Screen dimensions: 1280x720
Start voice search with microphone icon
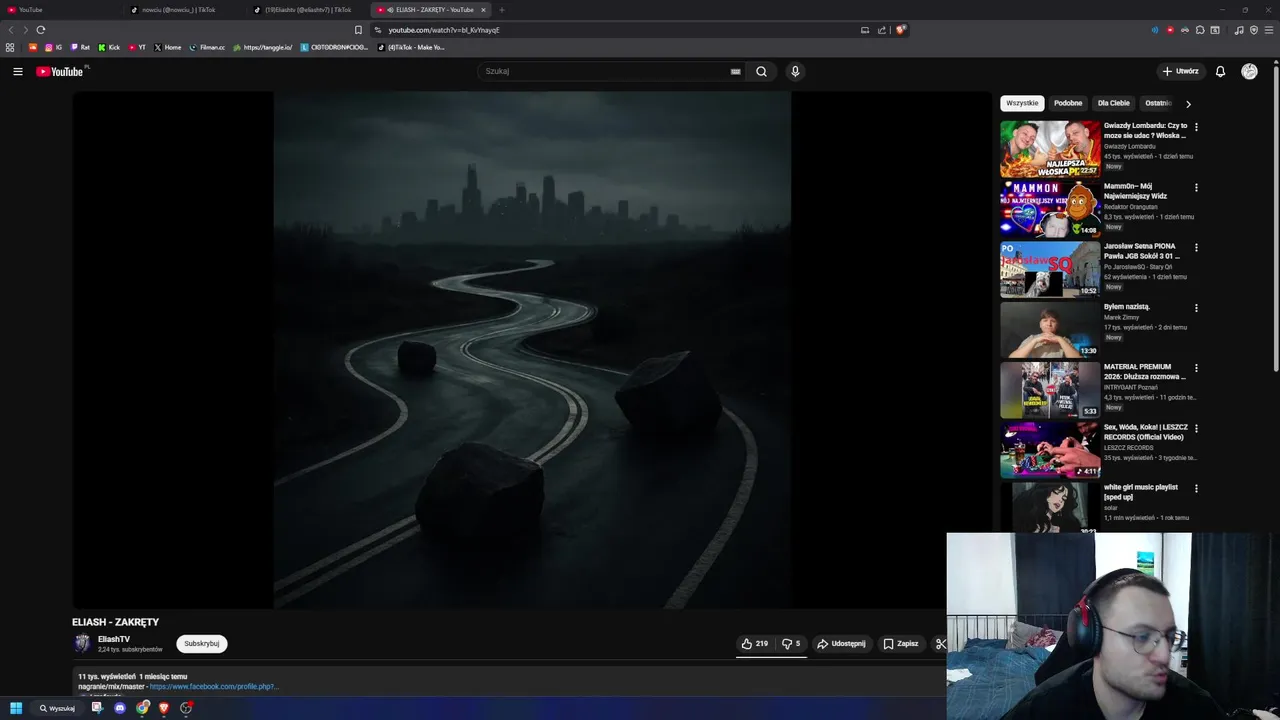pos(795,71)
